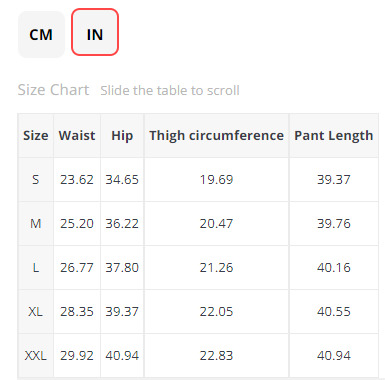This screenshot has height=380, width=385.
Task: Click pant length 39.37 for S
Action: click(x=334, y=180)
